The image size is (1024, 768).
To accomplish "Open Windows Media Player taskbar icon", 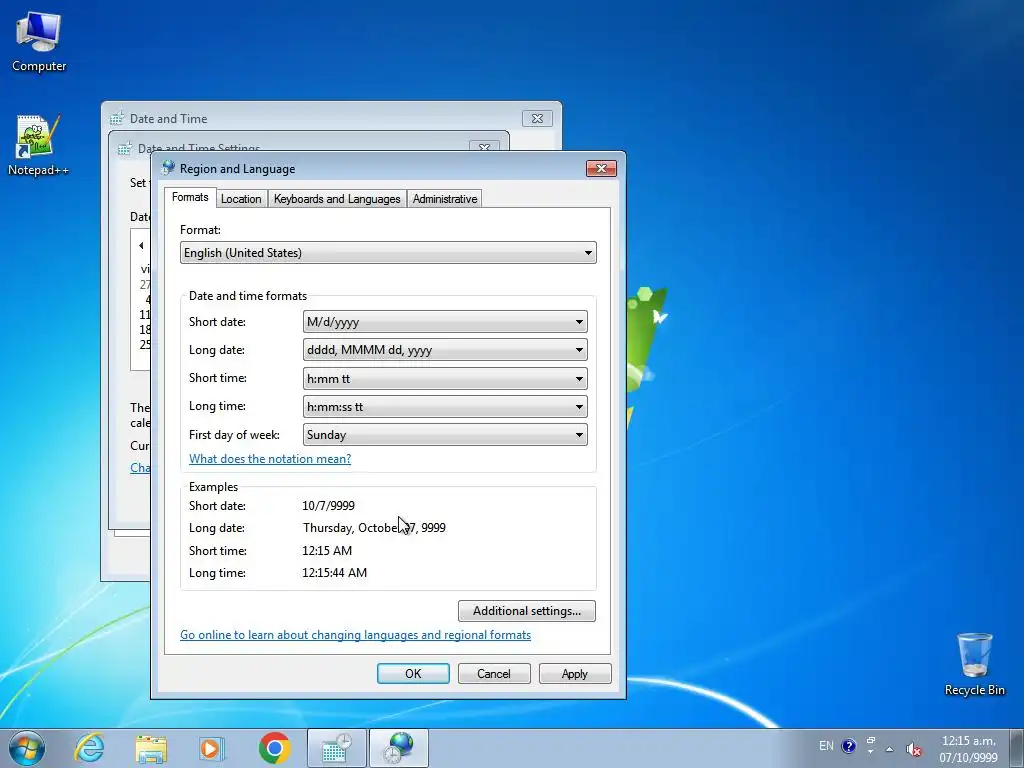I will tap(212, 748).
